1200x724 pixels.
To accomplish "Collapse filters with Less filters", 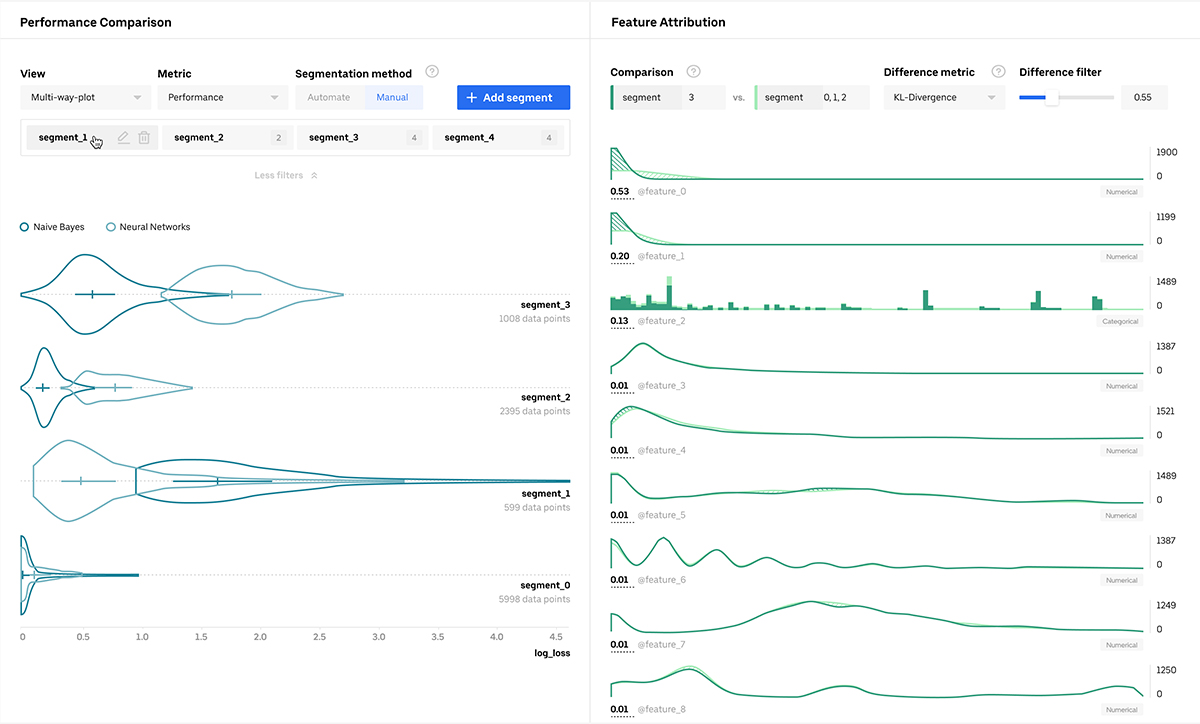I will pyautogui.click(x=285, y=175).
